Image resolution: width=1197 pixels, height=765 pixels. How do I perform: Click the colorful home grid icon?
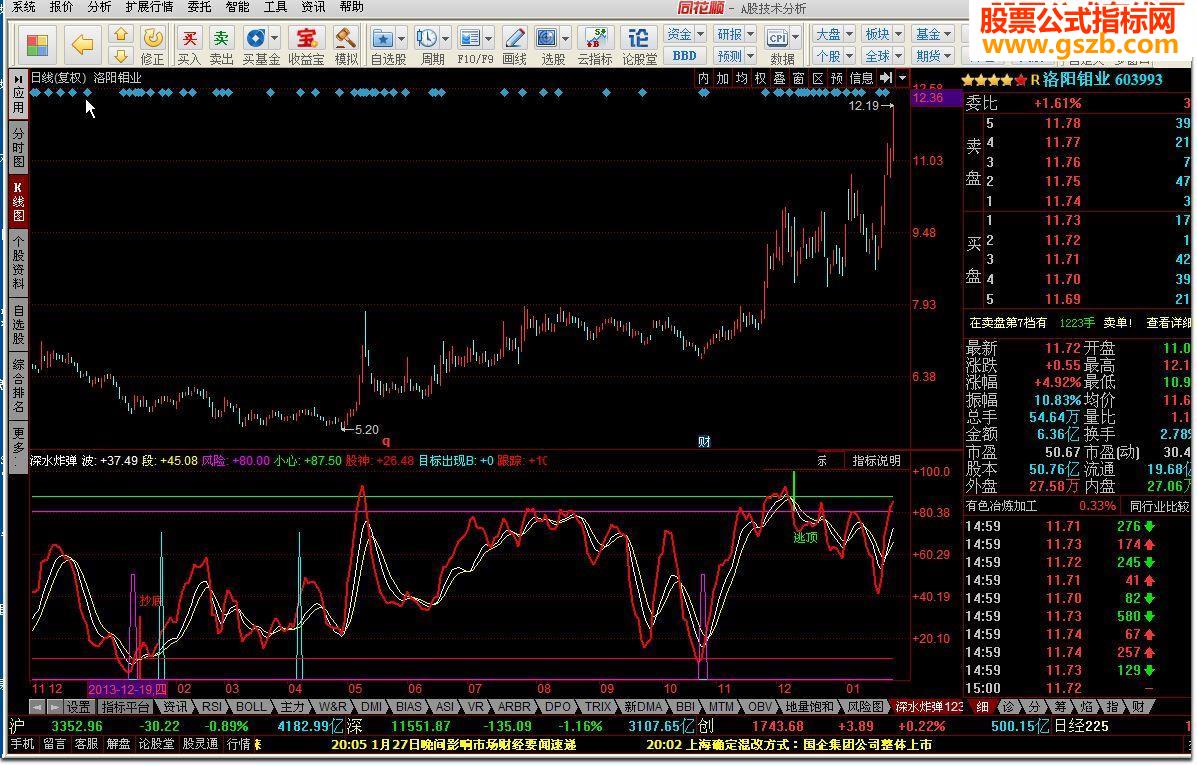point(37,44)
